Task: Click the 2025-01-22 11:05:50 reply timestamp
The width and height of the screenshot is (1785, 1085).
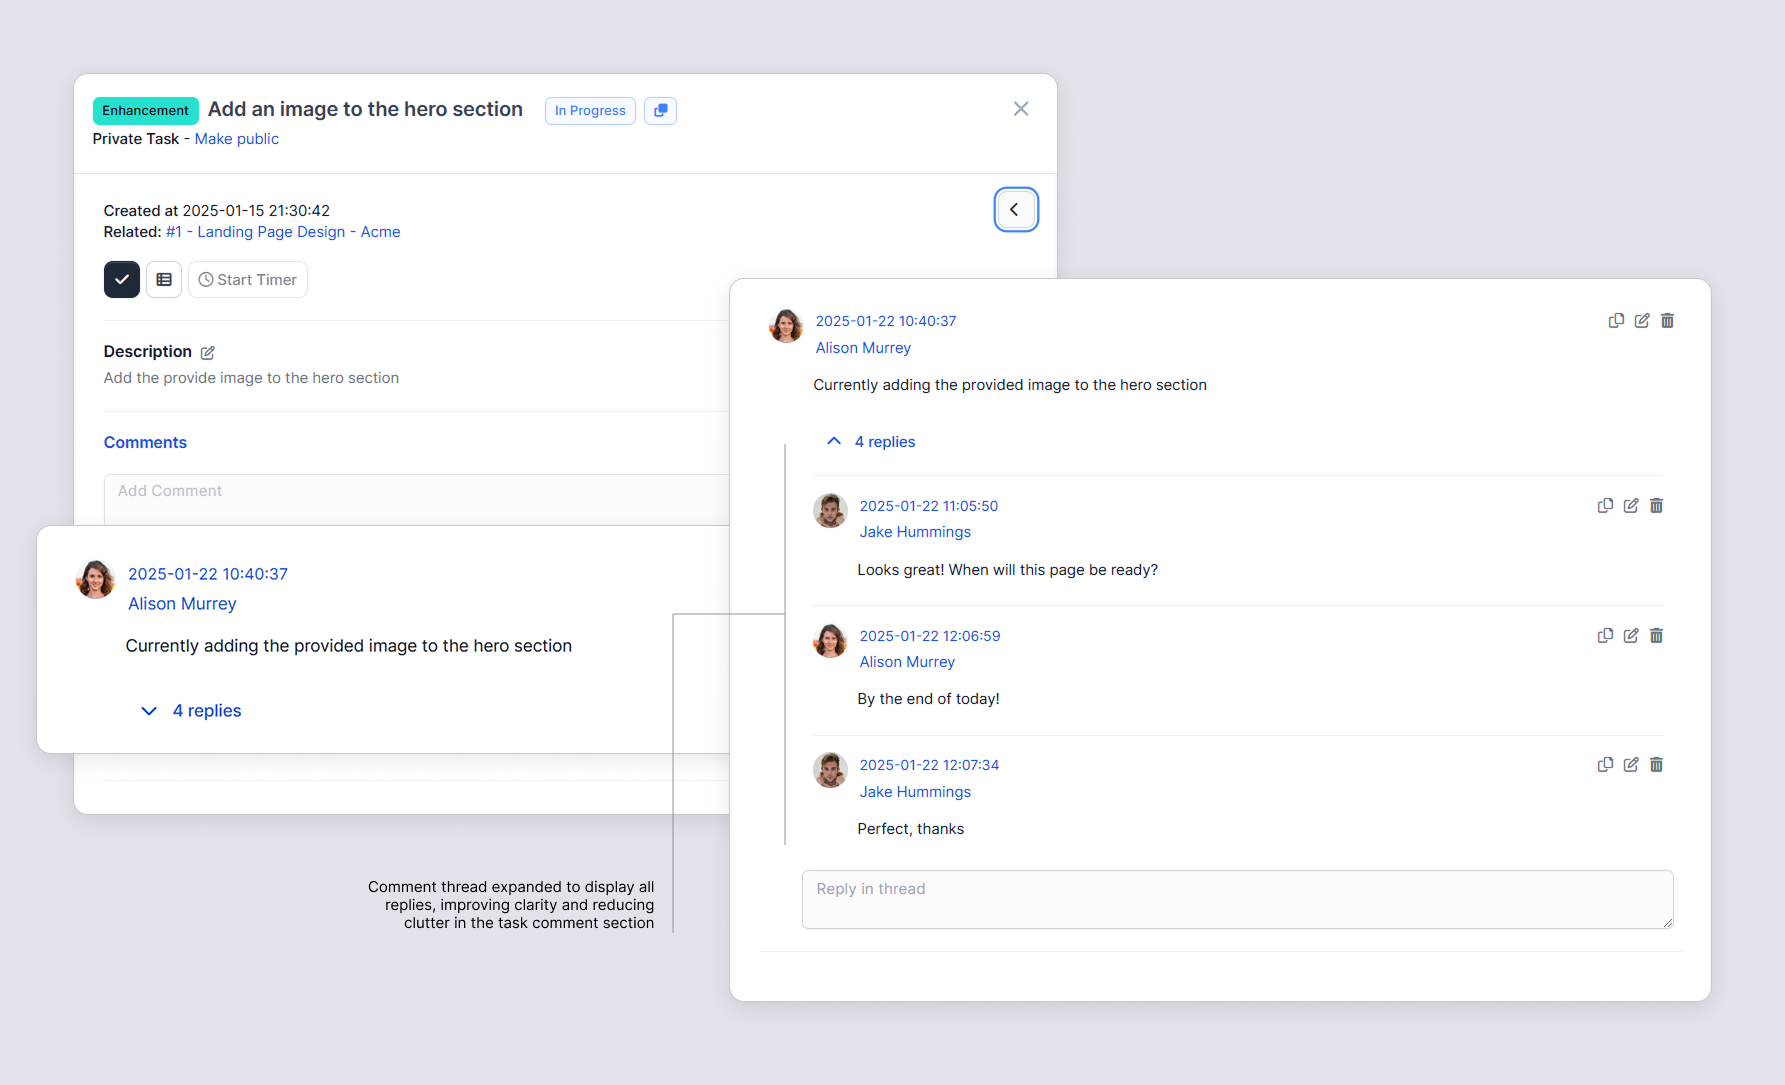Action: 929,506
